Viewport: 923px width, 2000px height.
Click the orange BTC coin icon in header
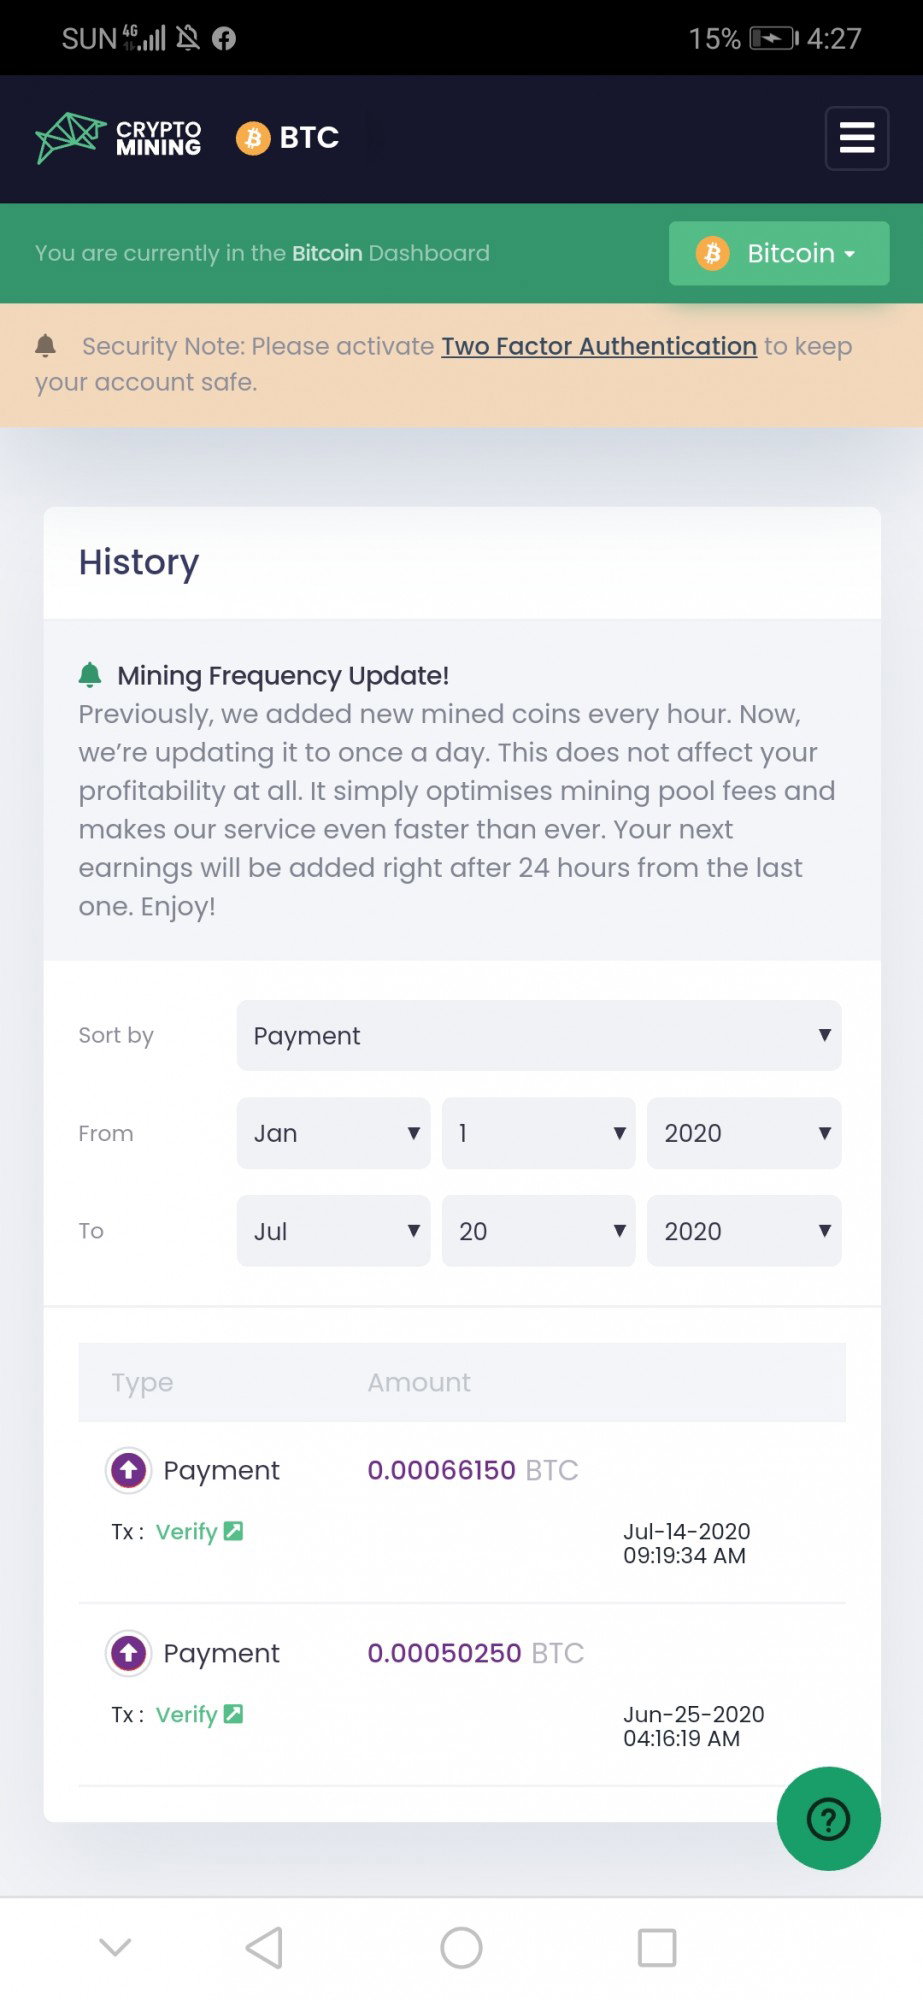click(253, 138)
